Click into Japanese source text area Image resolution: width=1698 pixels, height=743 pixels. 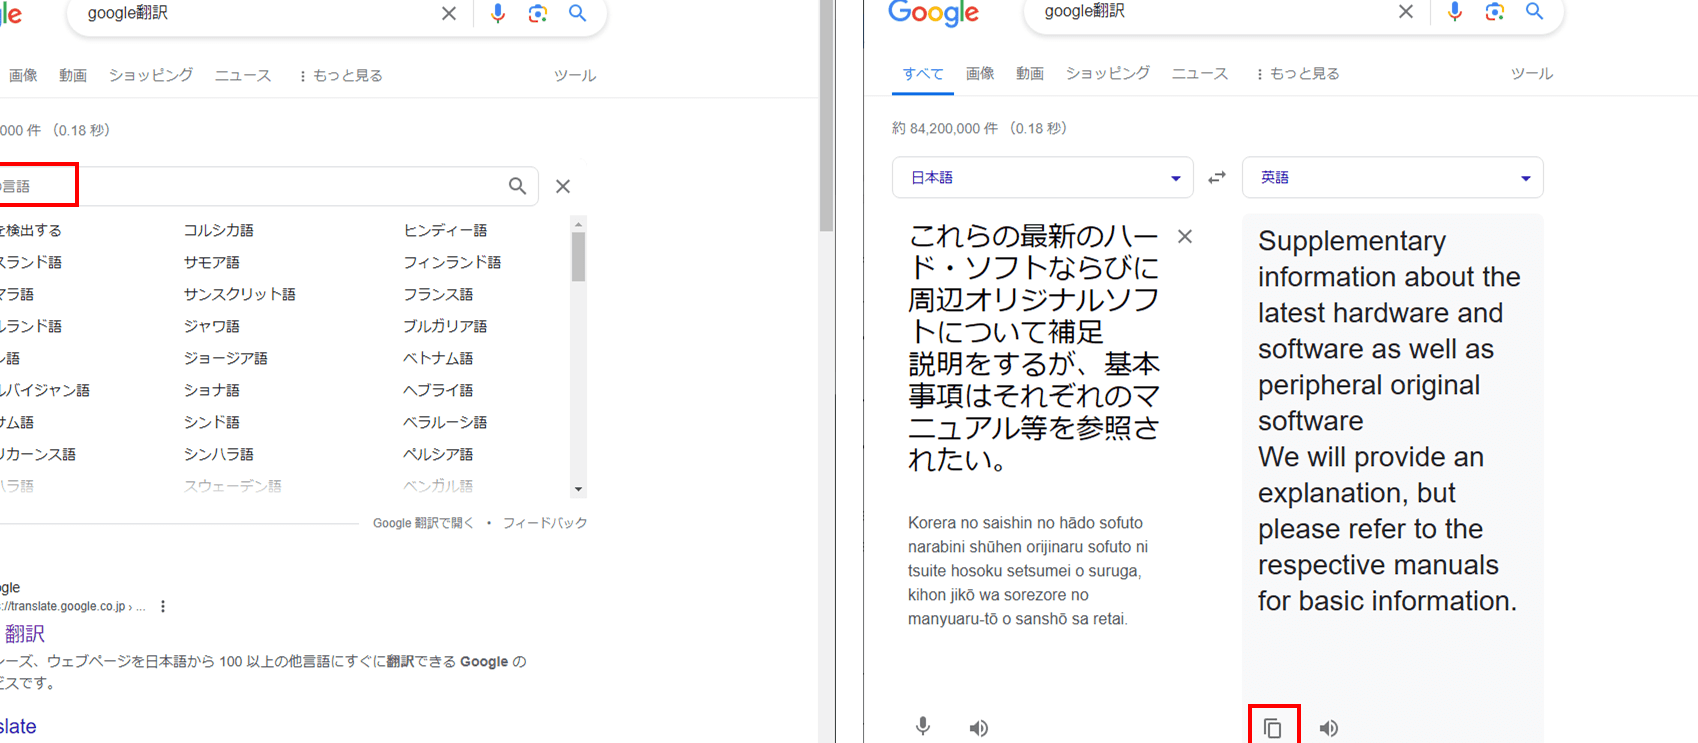[x=1034, y=347]
